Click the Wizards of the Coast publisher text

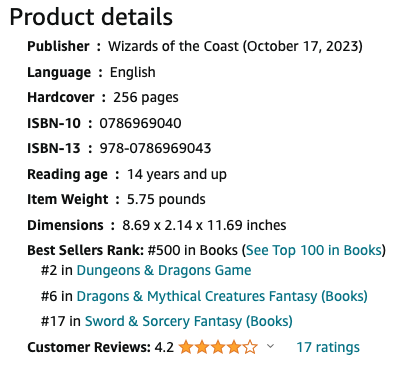point(173,46)
